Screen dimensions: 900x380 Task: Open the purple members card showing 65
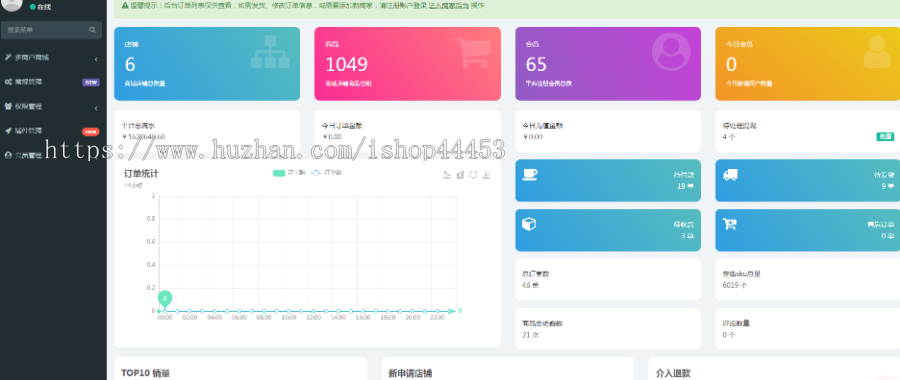click(x=608, y=64)
